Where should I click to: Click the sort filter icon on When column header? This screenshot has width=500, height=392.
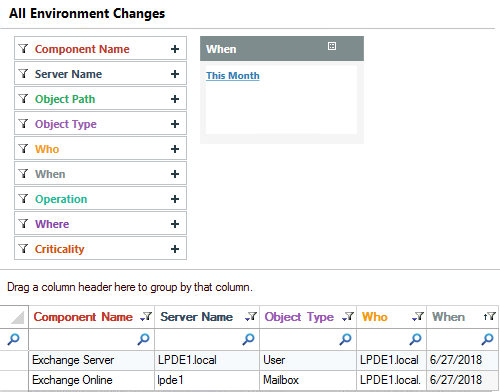click(490, 316)
